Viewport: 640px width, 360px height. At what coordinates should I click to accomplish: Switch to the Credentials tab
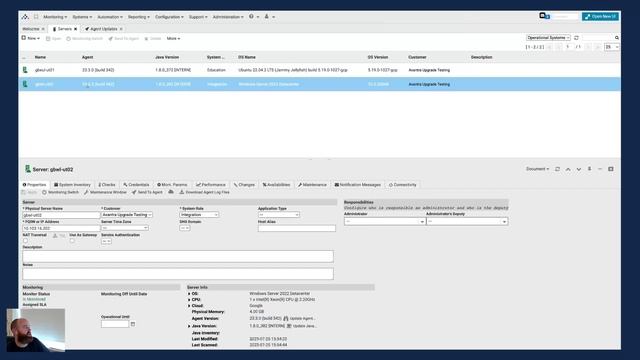136,185
